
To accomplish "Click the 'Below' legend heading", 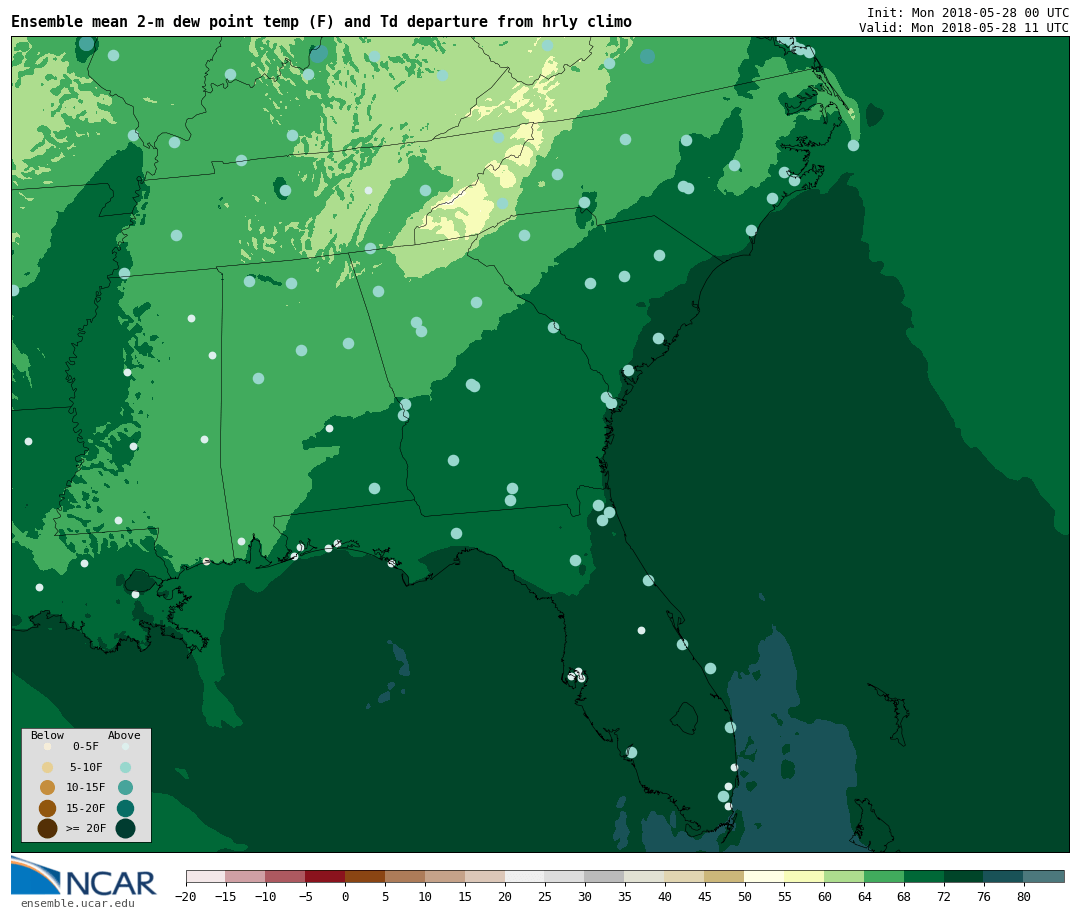I will 48,735.
